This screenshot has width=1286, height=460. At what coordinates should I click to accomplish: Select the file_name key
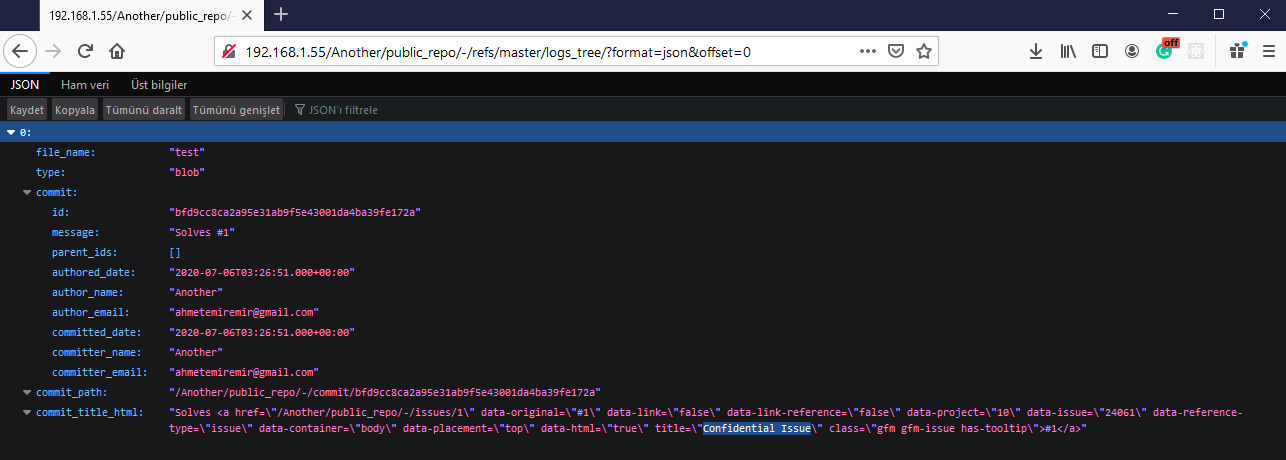click(66, 152)
